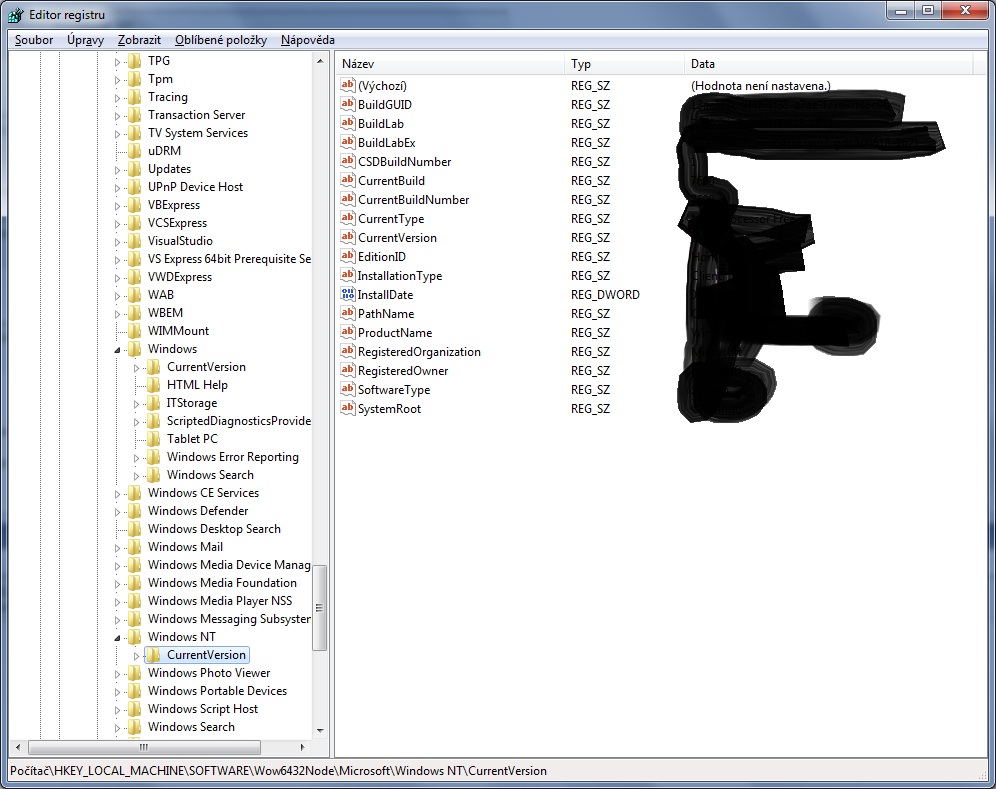
Task: Click the Tablet PC folder icon
Action: pyautogui.click(x=153, y=439)
